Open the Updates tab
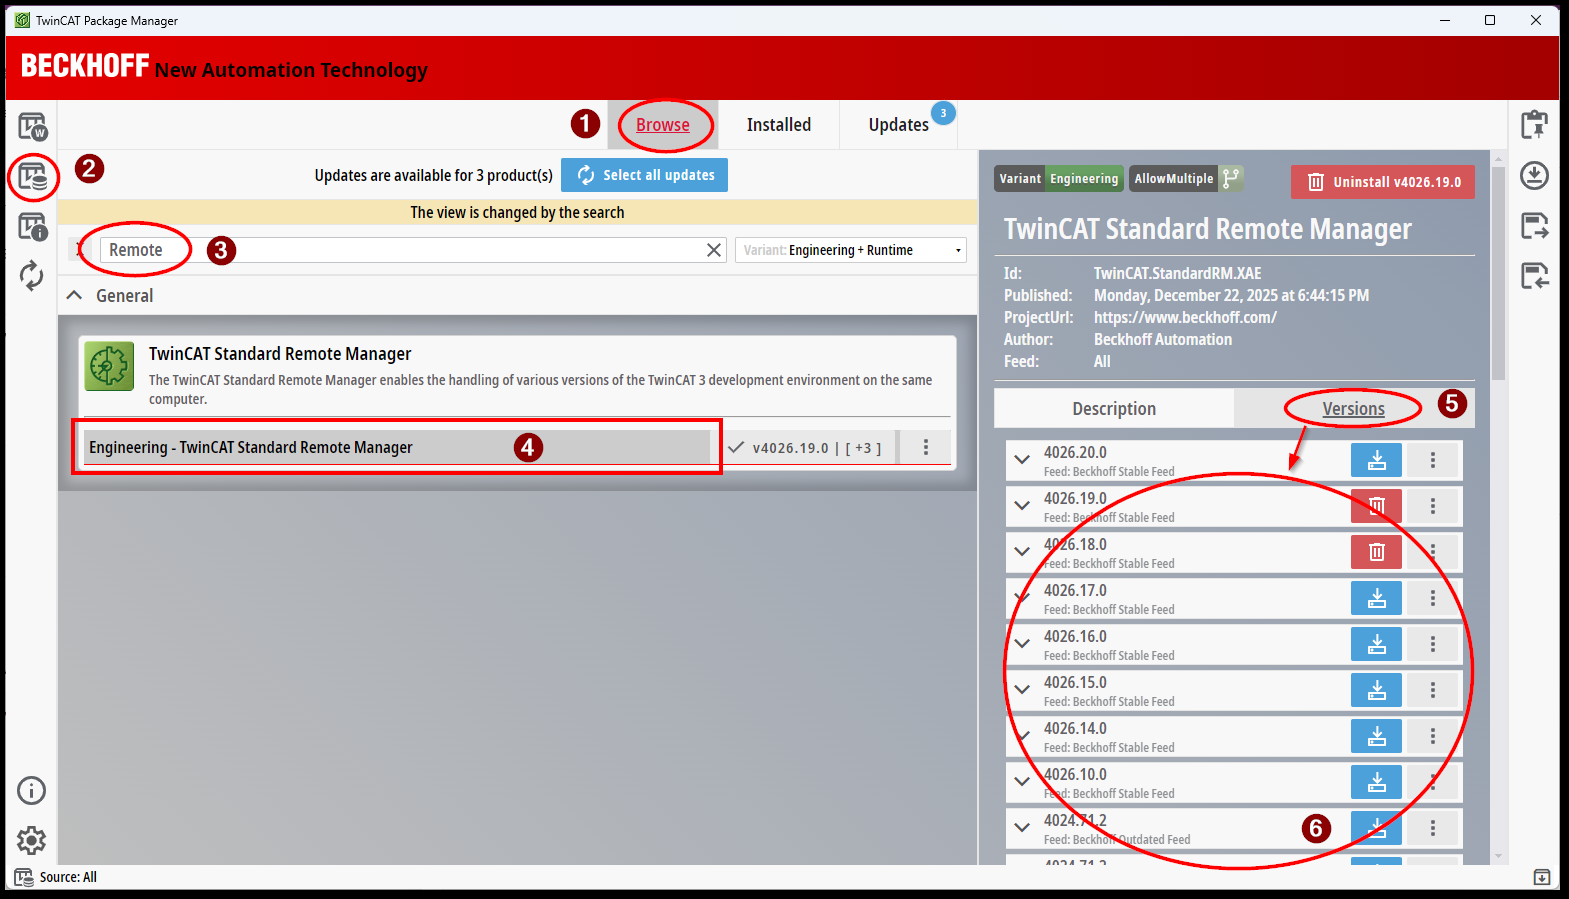Screen dimensions: 1569x899 [898, 125]
